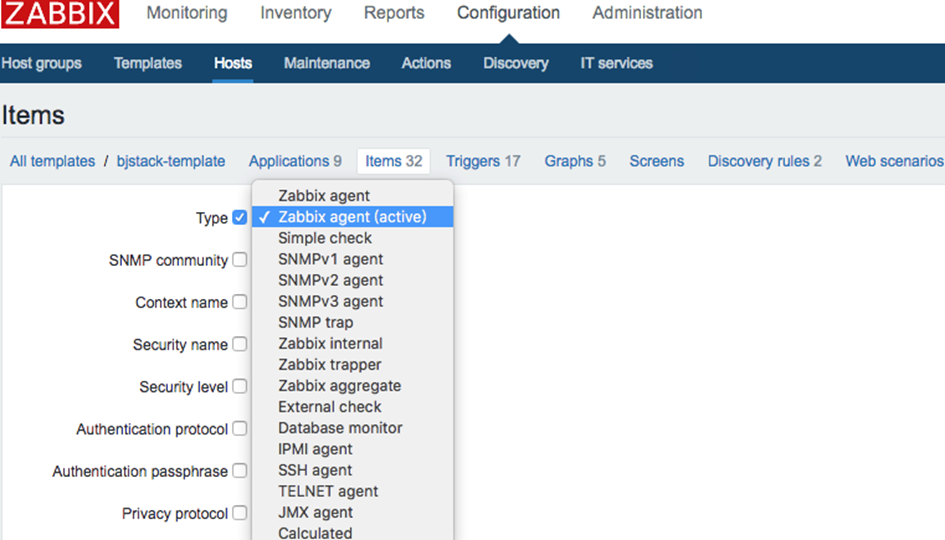Open Web scenarios link
The image size is (945, 540).
[x=894, y=162]
